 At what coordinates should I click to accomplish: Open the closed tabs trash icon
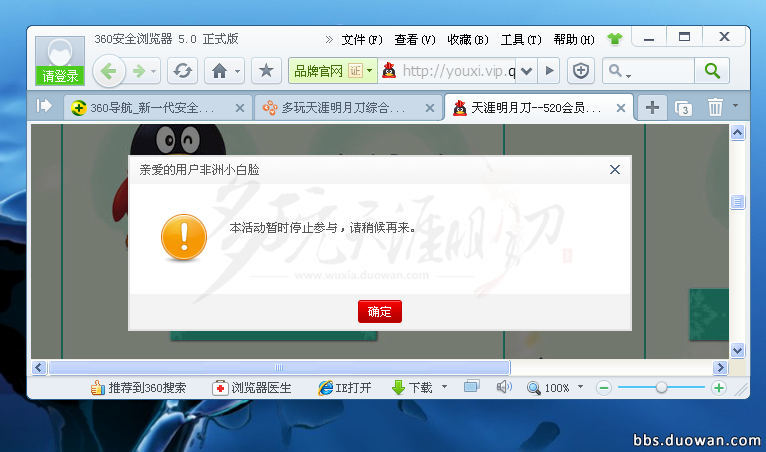(x=715, y=107)
